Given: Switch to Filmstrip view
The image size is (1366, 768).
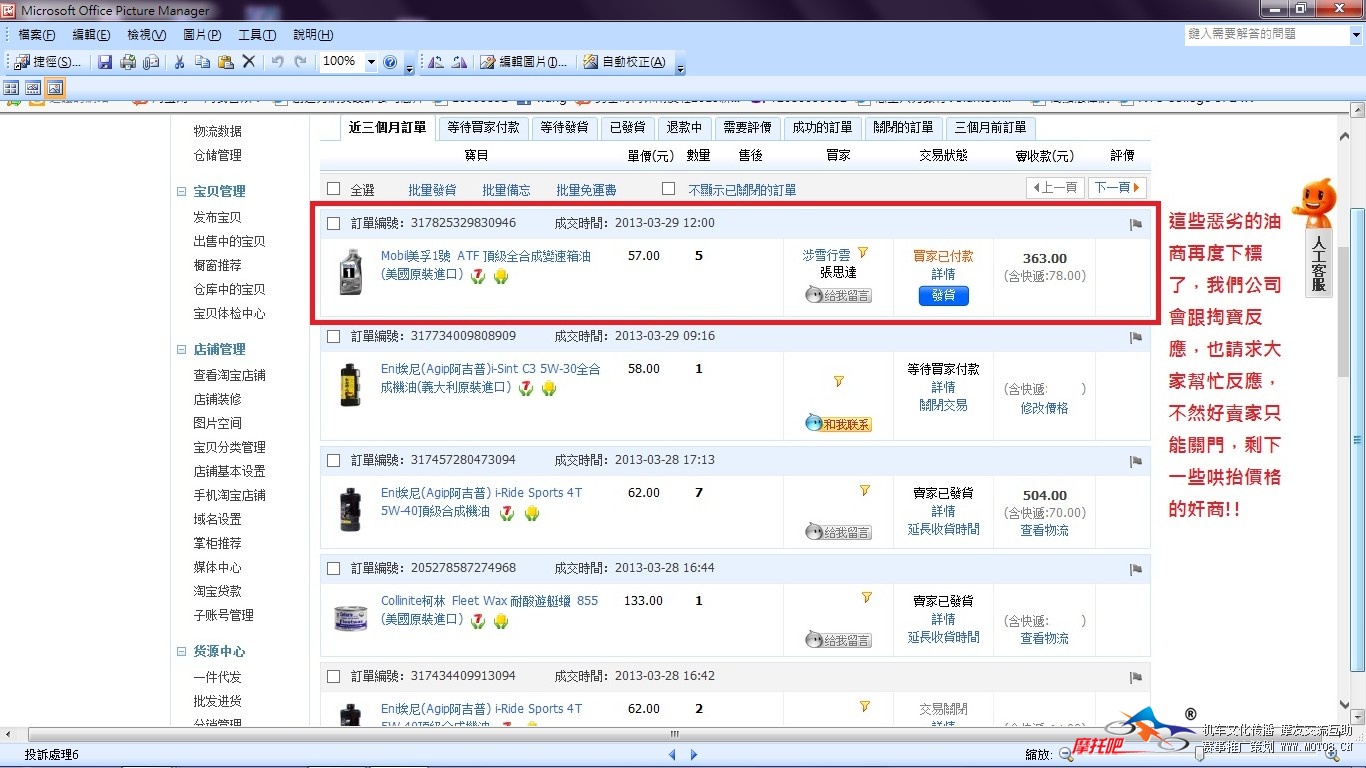Looking at the screenshot, I should click(x=33, y=88).
